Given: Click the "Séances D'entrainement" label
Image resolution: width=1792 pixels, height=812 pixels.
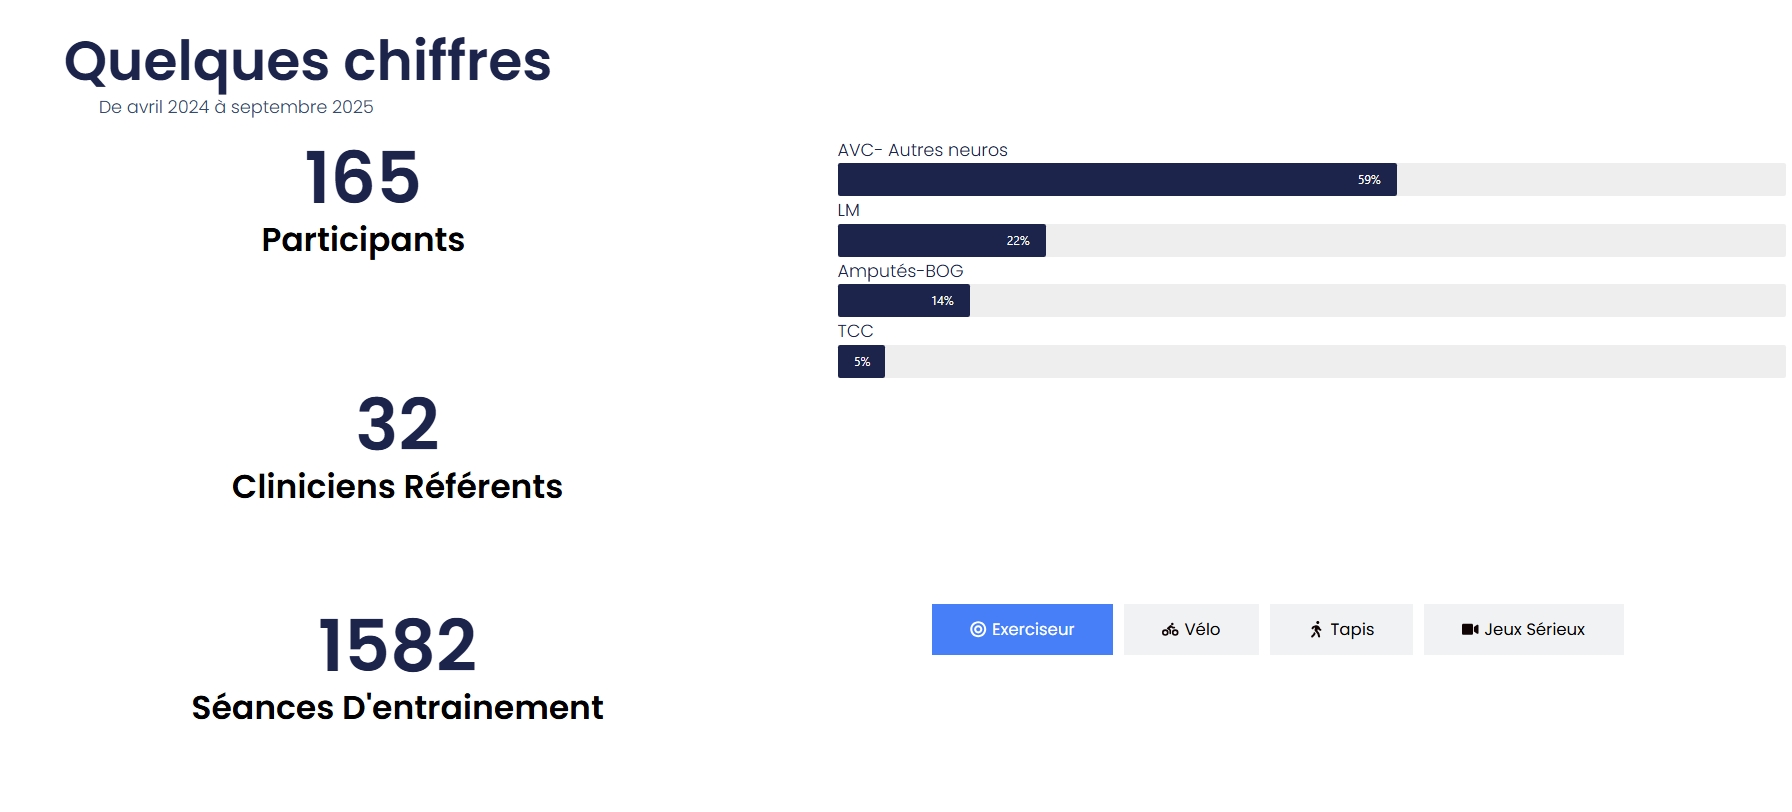Looking at the screenshot, I should coord(397,708).
